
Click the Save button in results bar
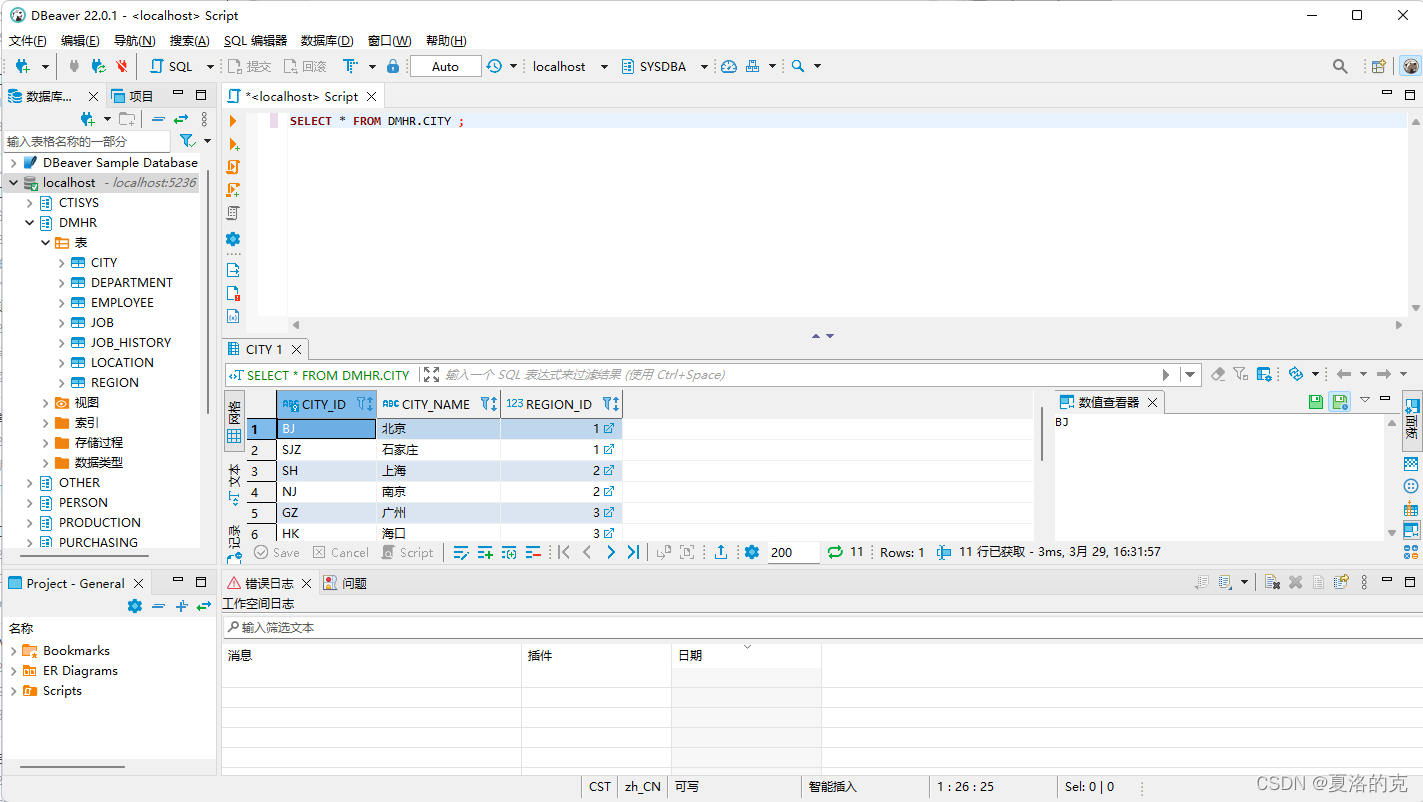[277, 552]
